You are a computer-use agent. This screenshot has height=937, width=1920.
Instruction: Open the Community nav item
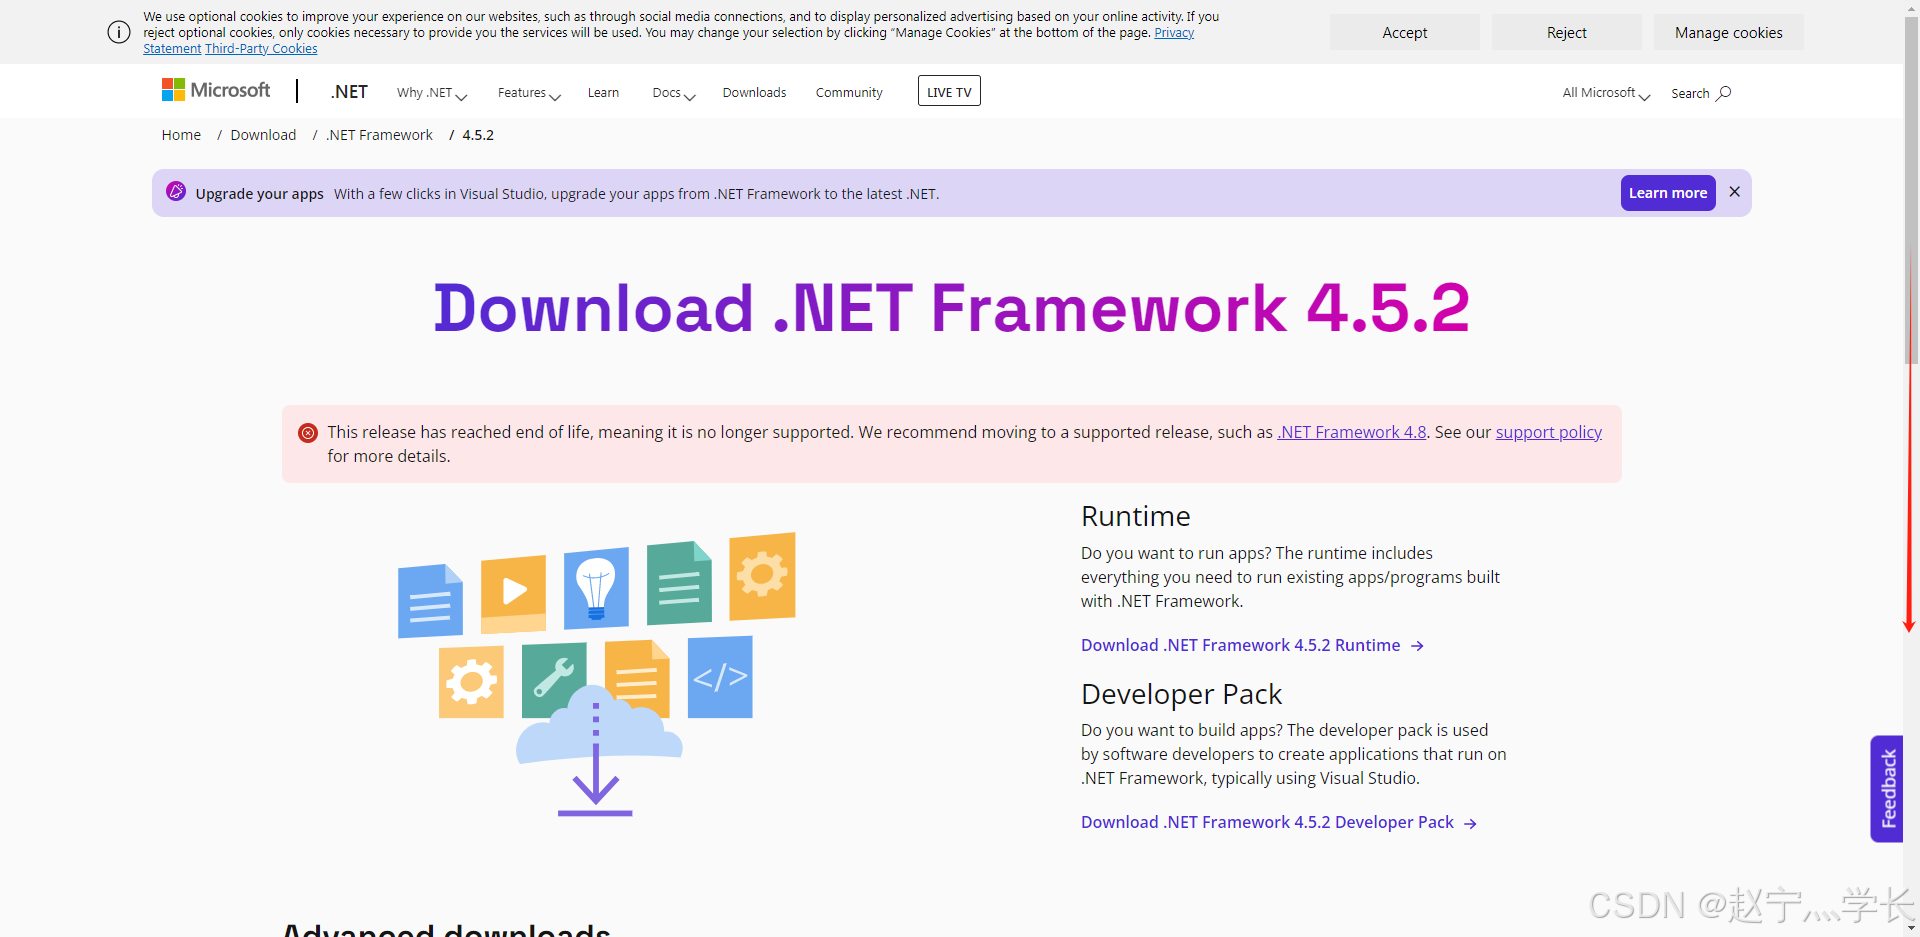[849, 93]
